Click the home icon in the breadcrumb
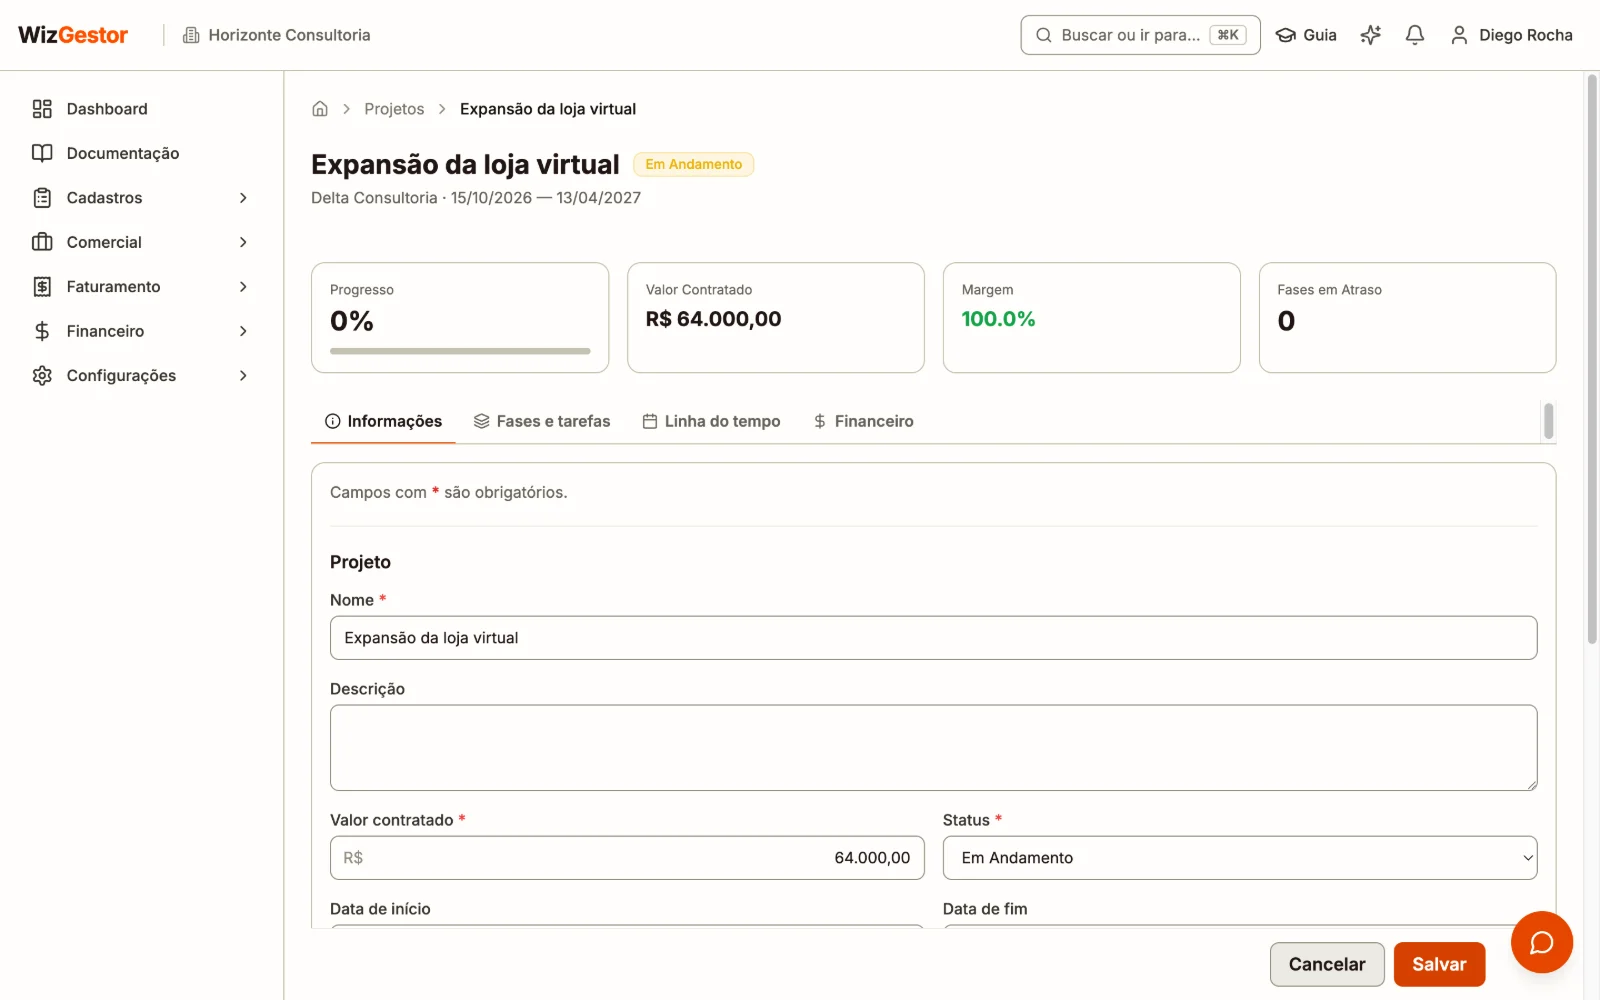This screenshot has height=1000, width=1600. coord(320,109)
